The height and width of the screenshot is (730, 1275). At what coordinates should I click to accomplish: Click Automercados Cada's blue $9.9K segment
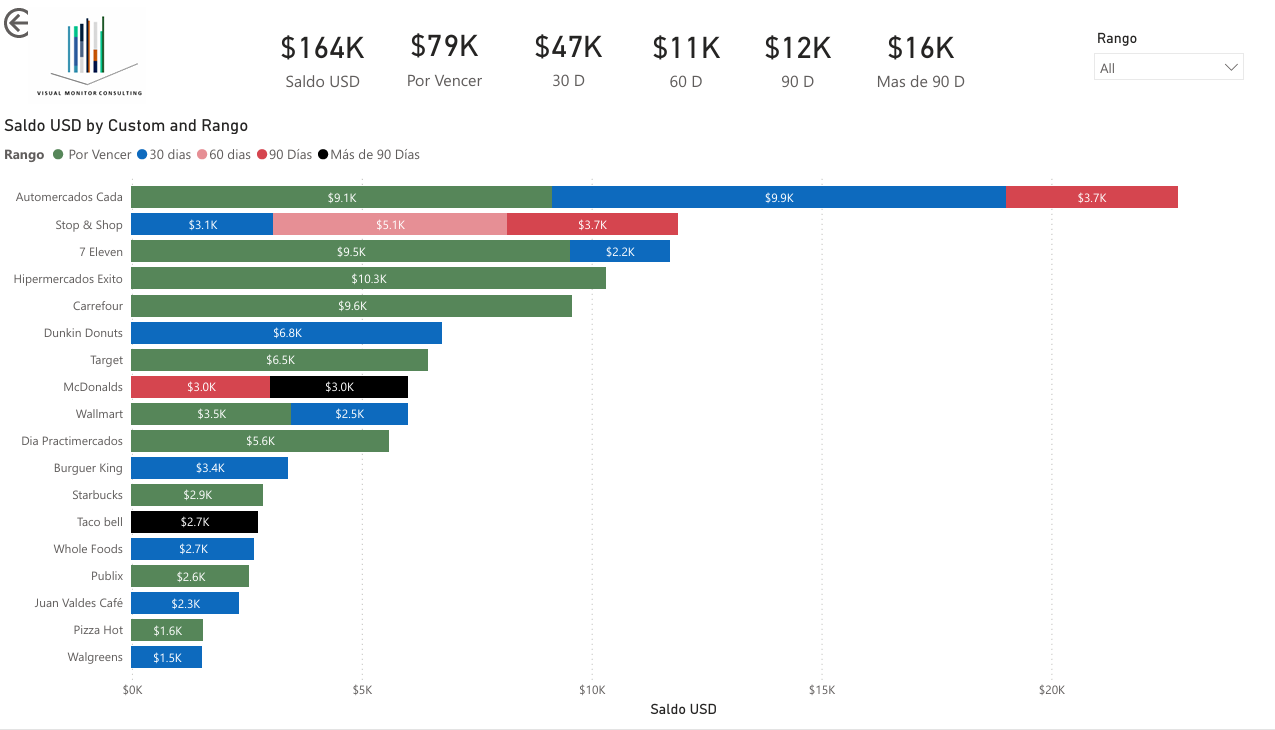coord(778,198)
